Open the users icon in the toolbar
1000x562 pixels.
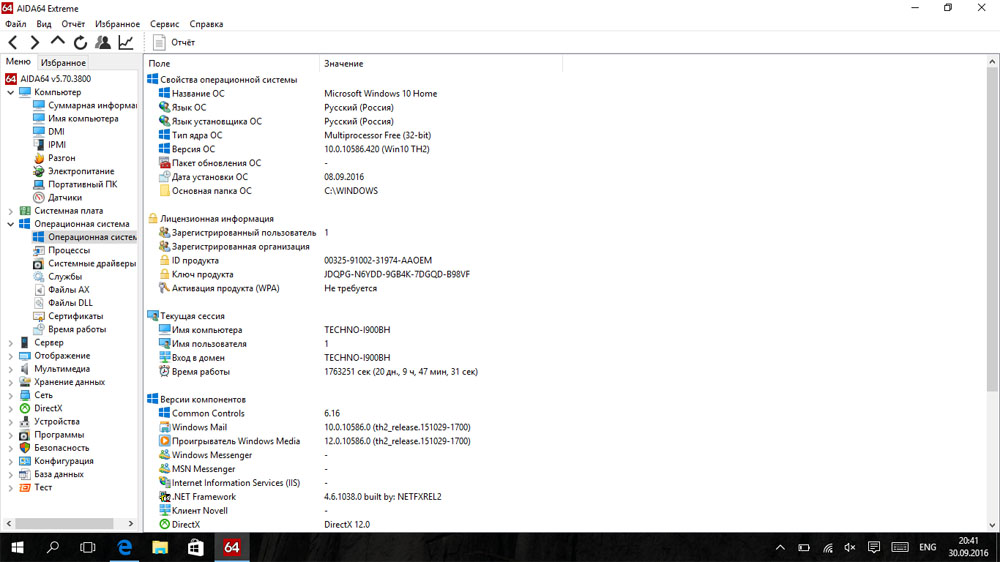tap(103, 42)
